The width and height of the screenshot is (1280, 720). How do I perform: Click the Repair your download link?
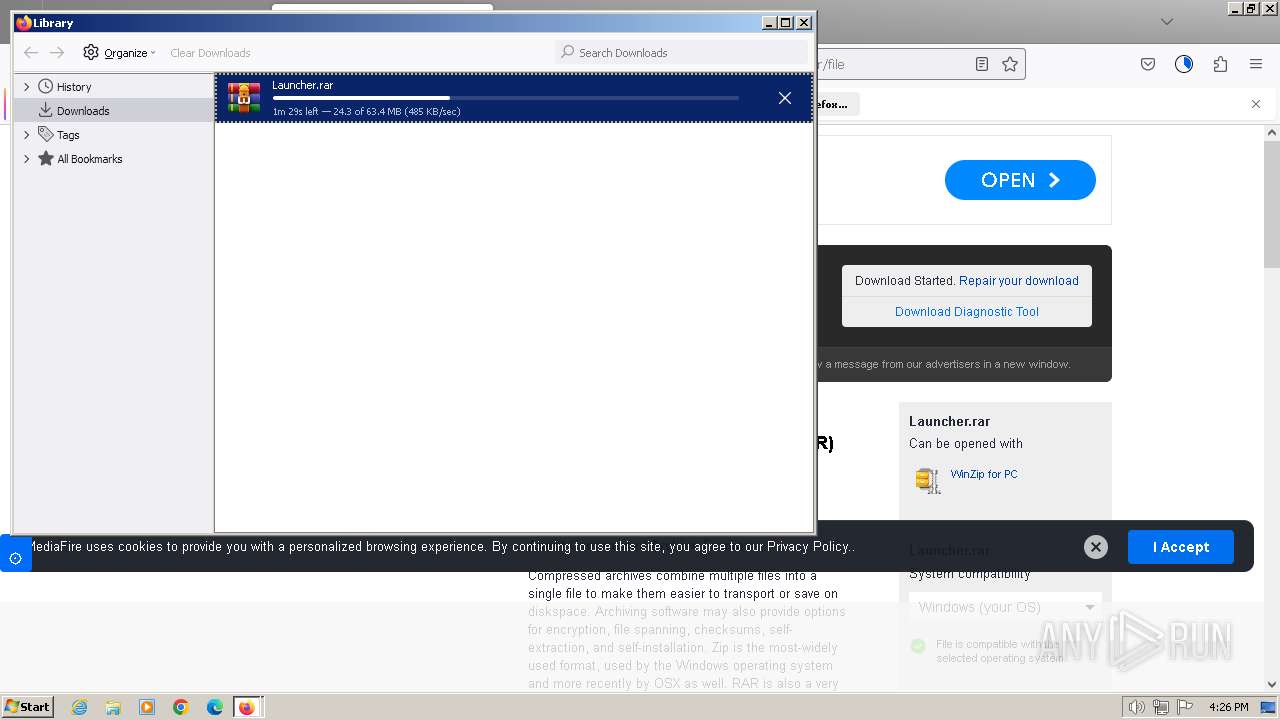pos(1019,281)
